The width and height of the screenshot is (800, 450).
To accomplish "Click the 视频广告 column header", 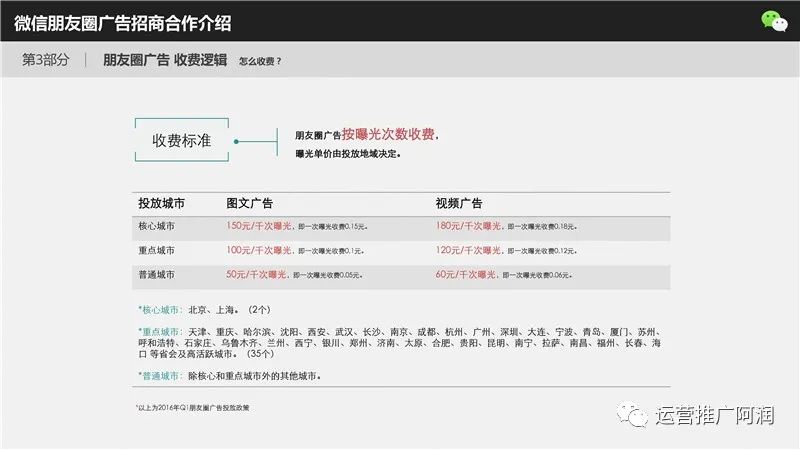I will (x=459, y=204).
